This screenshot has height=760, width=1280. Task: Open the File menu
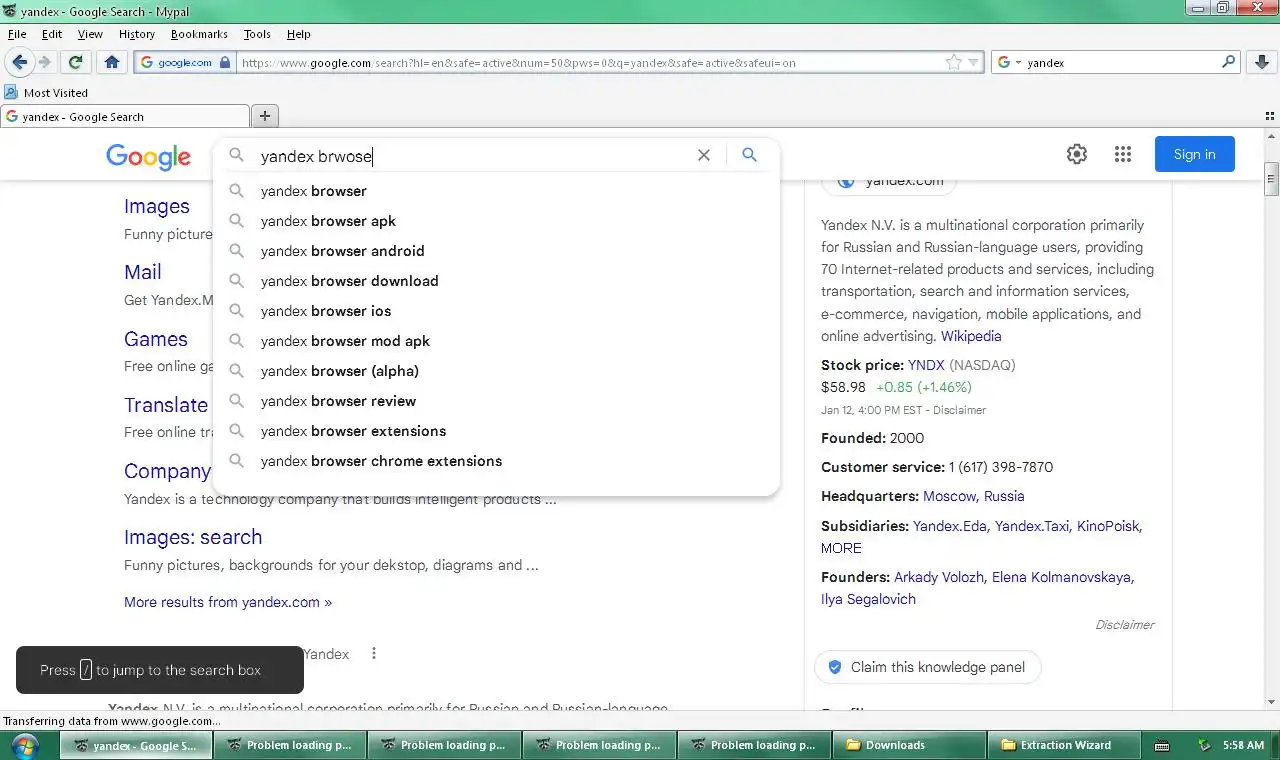[x=16, y=34]
